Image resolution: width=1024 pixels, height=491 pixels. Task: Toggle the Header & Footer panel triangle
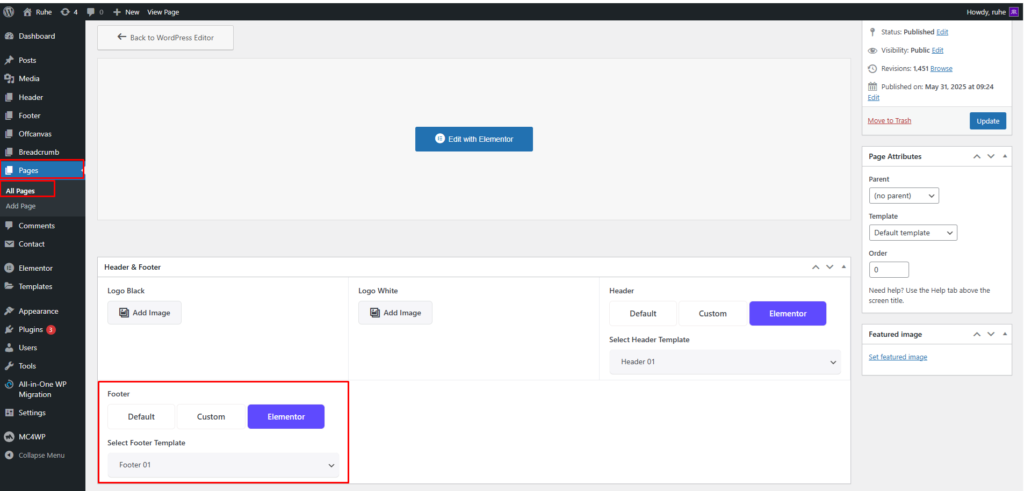click(844, 267)
